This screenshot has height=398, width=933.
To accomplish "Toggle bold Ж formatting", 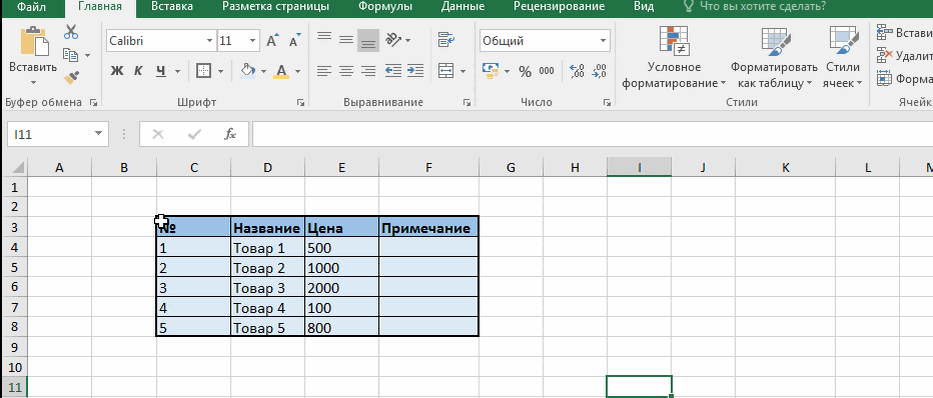I will (117, 71).
